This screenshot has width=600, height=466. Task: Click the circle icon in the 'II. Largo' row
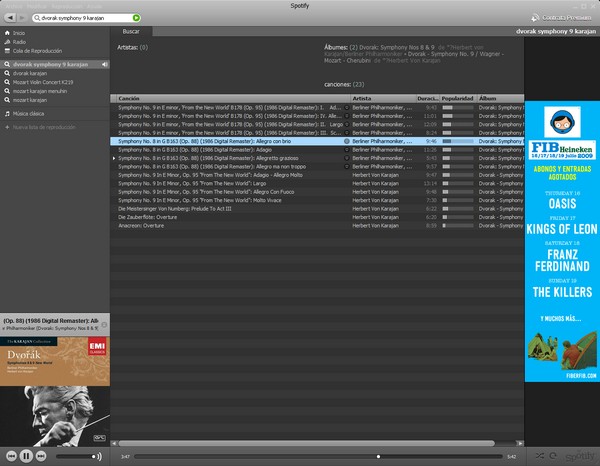coord(347,124)
